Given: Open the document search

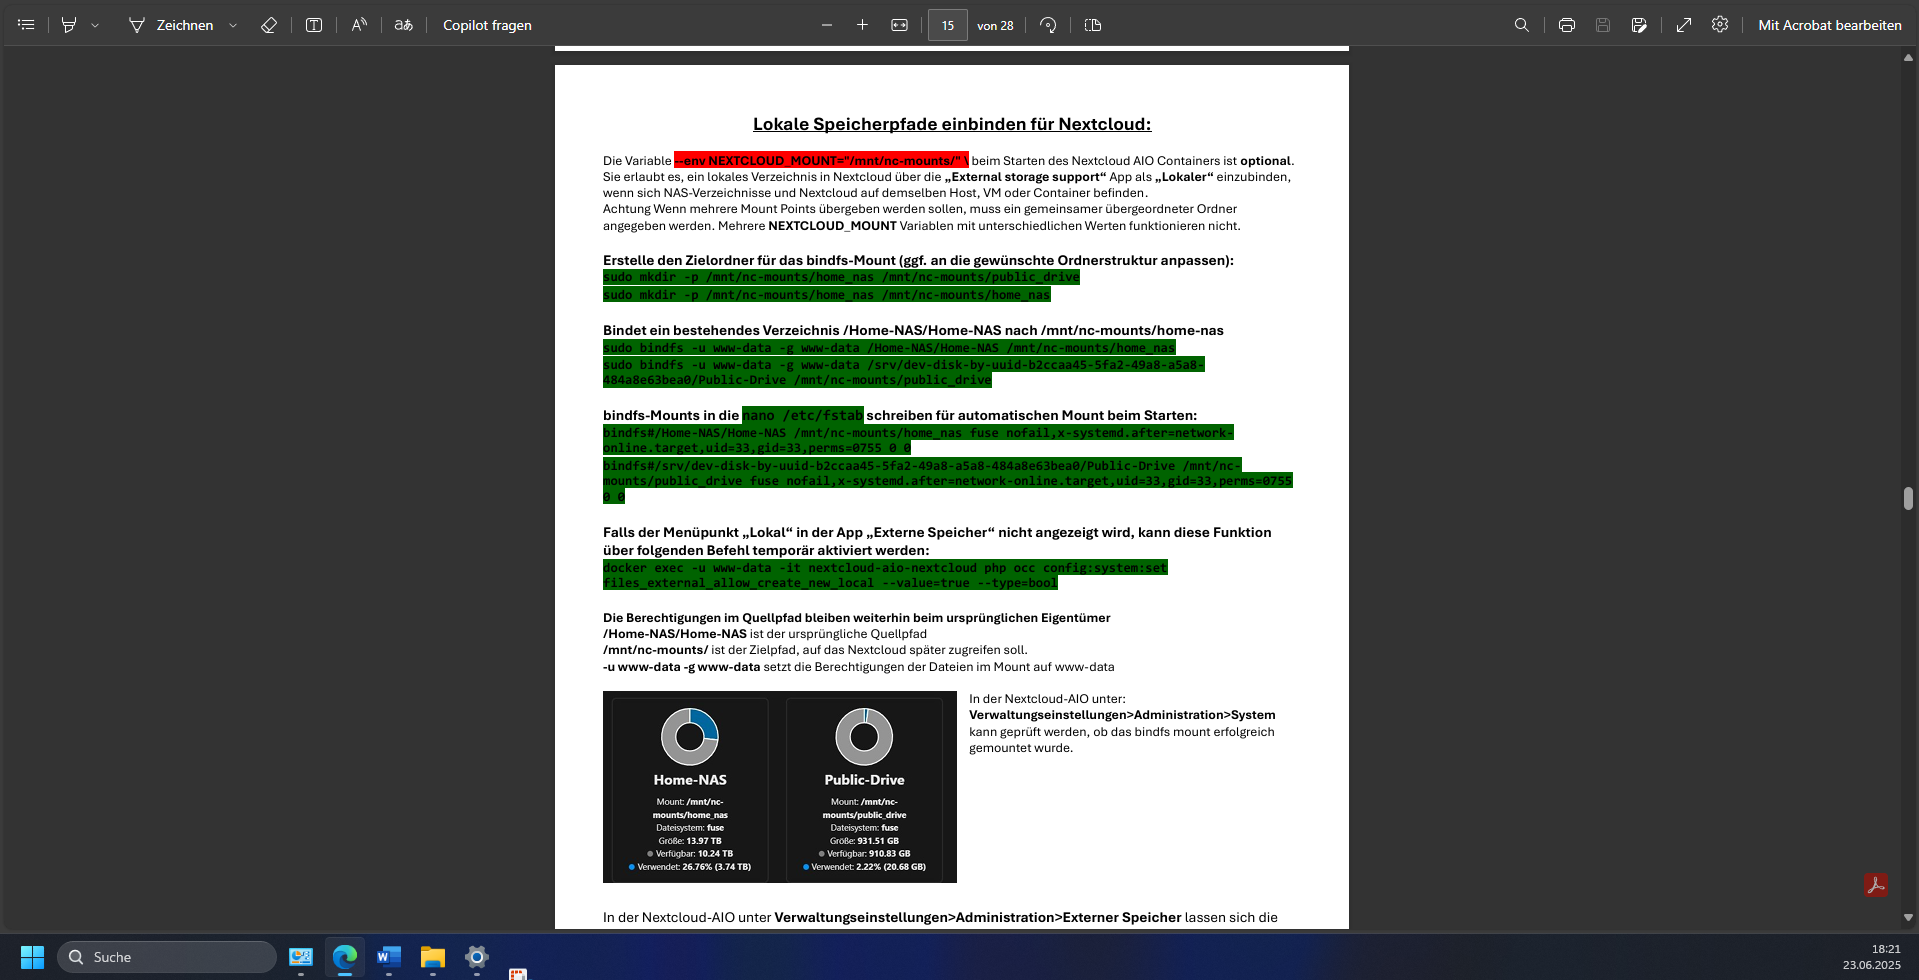Looking at the screenshot, I should coord(1521,25).
